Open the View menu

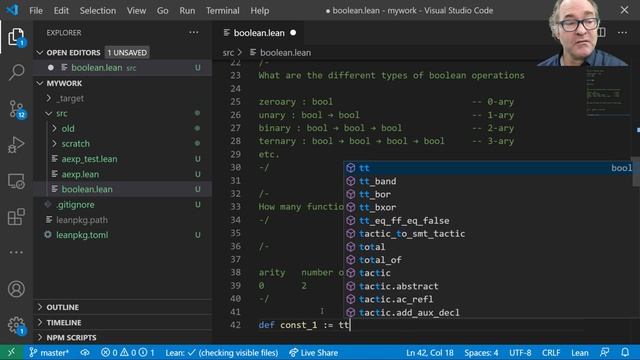136,11
